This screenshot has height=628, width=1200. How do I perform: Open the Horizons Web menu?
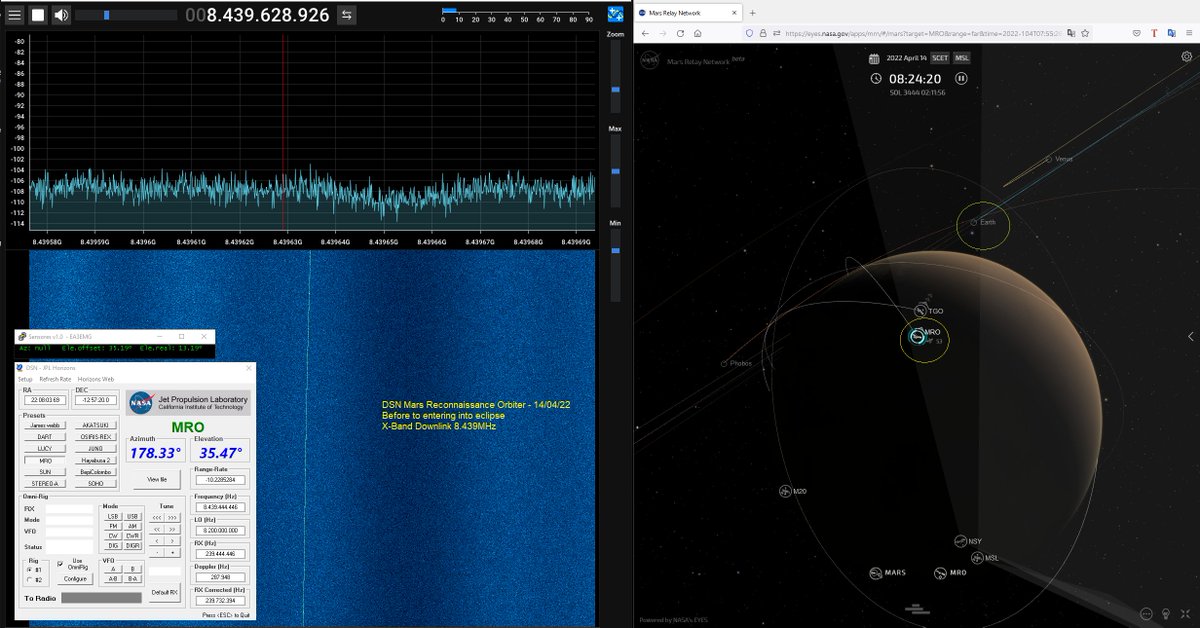tap(96, 379)
